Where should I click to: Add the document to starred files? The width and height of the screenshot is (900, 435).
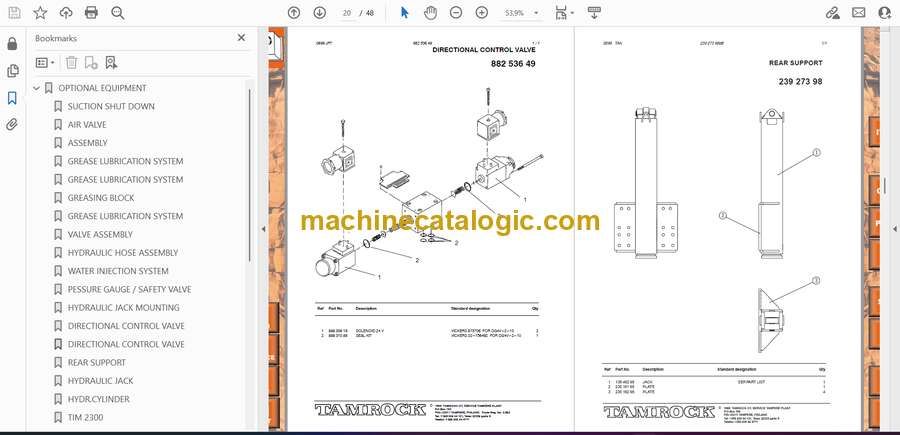pos(40,13)
